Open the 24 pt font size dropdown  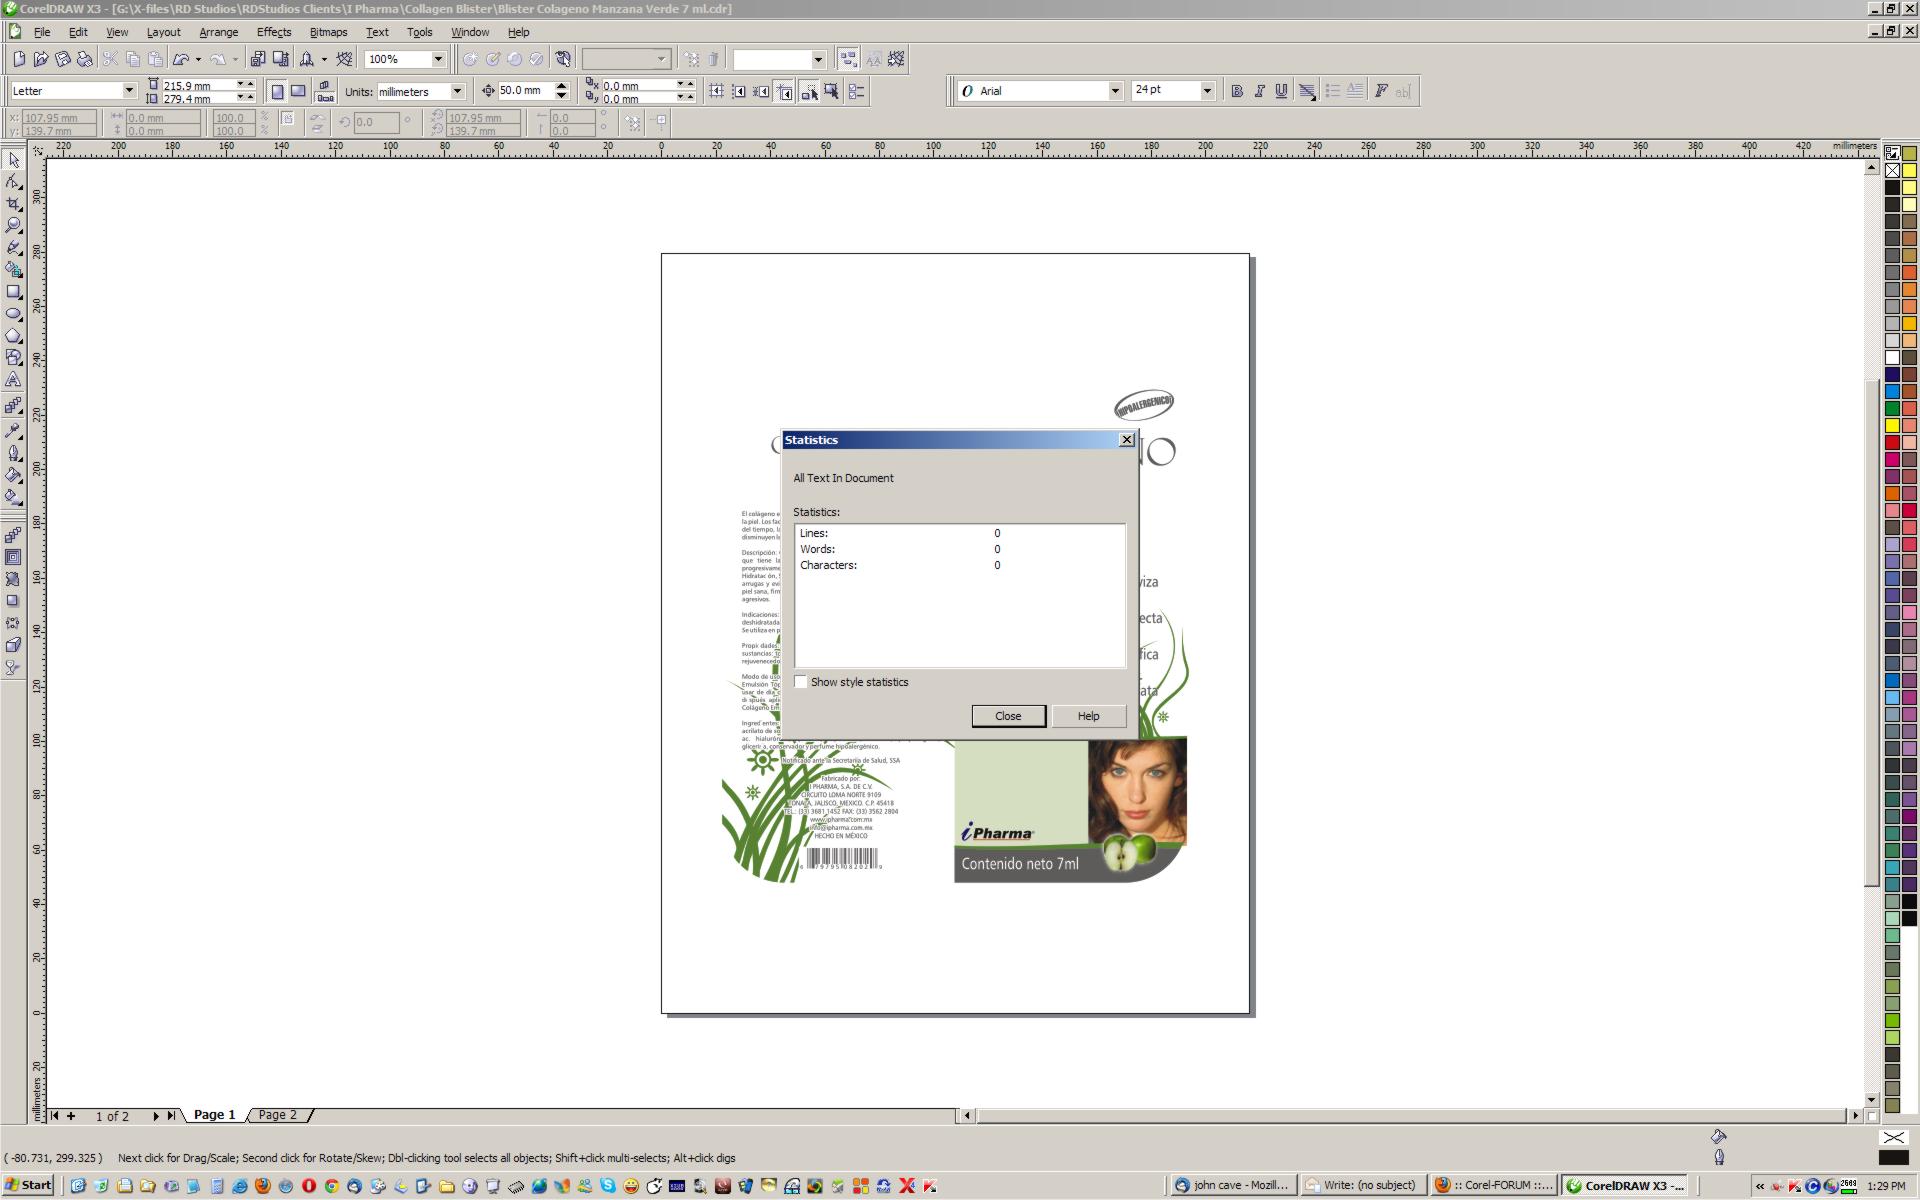1207,91
